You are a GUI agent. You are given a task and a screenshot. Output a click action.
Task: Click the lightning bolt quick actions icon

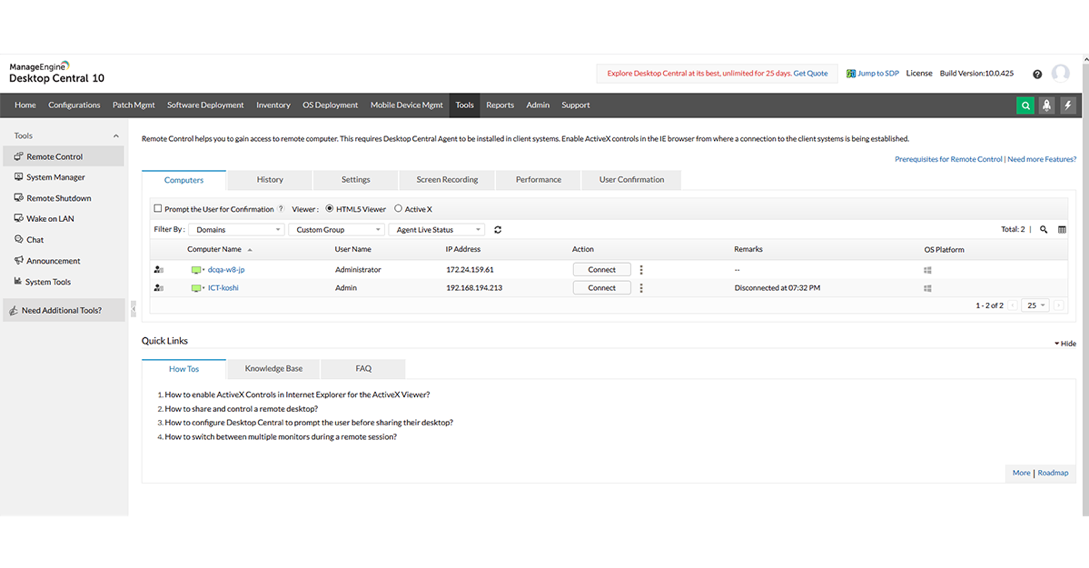[x=1068, y=106]
